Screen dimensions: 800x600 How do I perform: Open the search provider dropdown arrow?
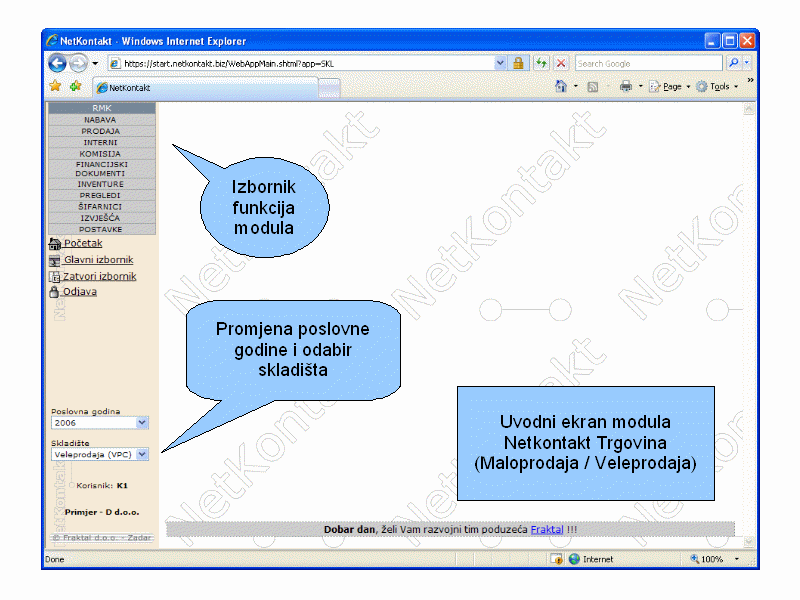click(746, 63)
